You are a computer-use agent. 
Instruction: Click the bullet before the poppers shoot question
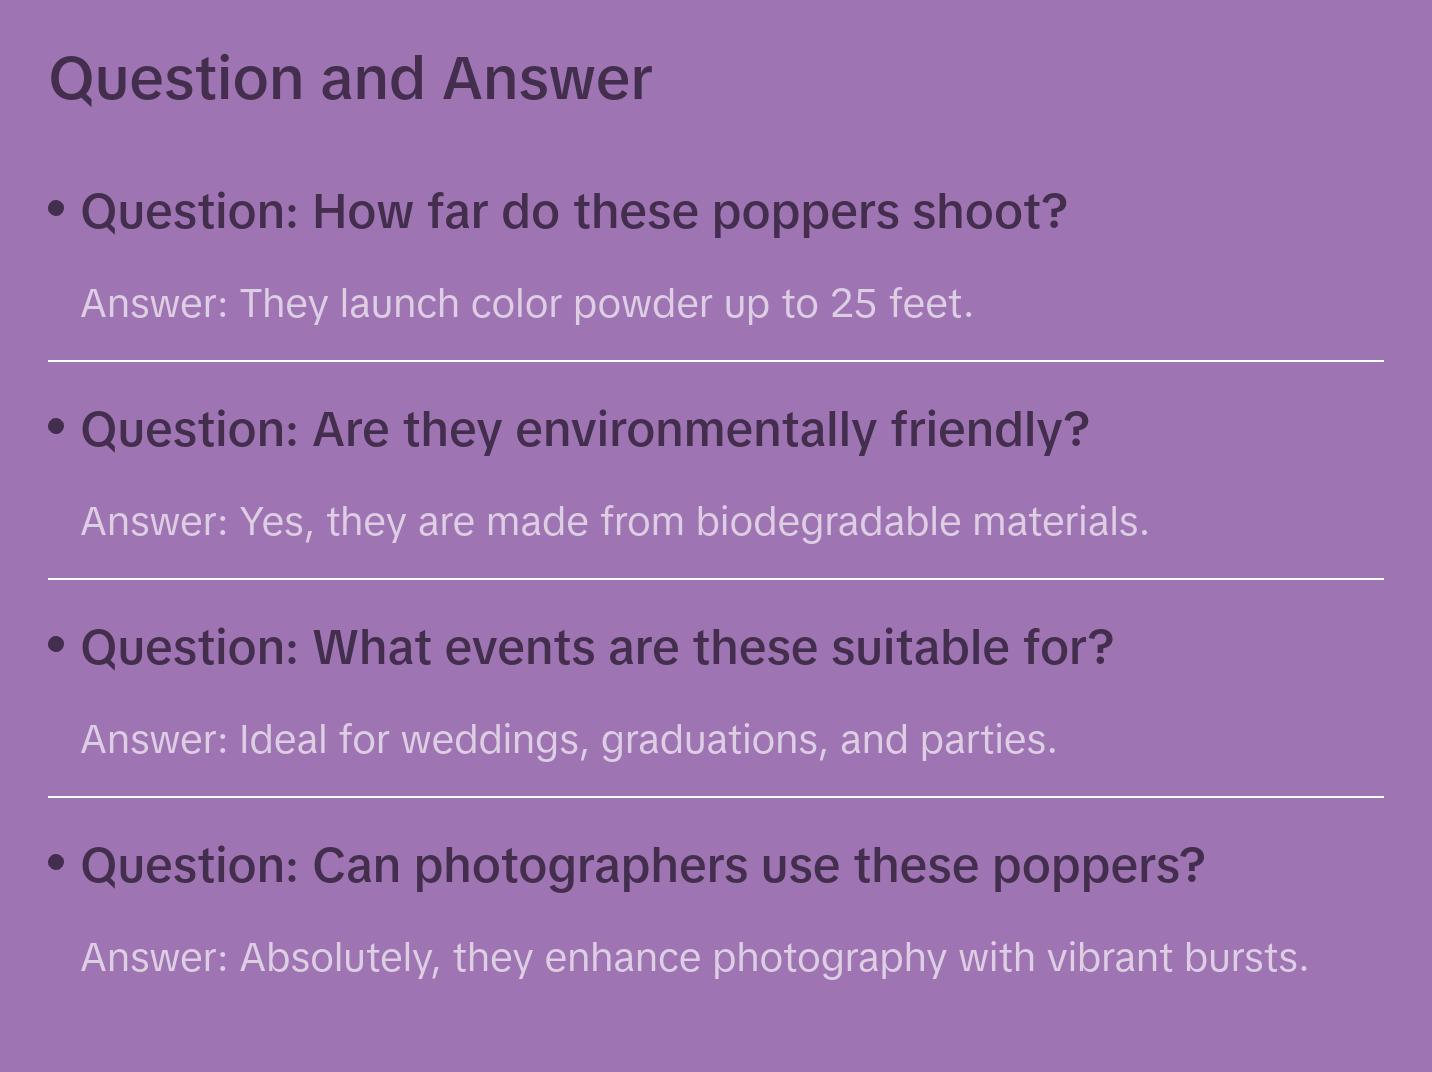tap(57, 209)
